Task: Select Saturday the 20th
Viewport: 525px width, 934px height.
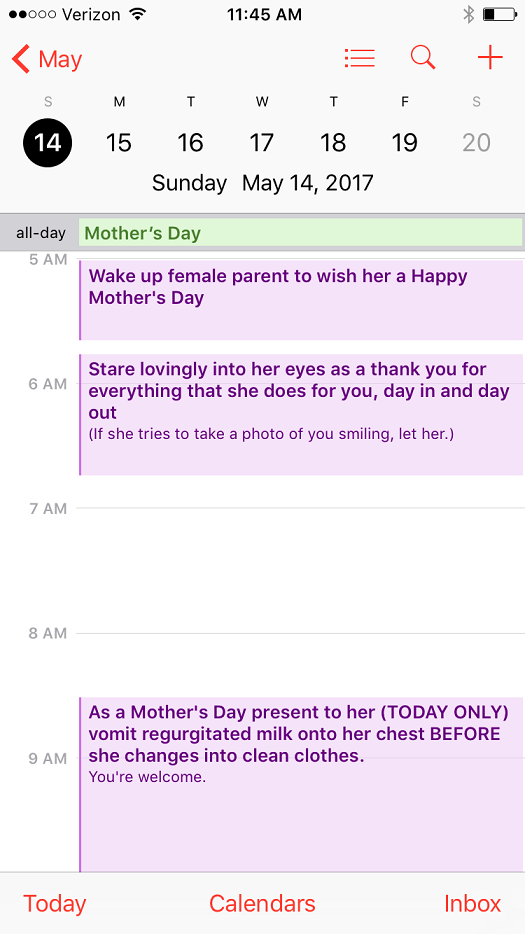Action: coord(476,143)
